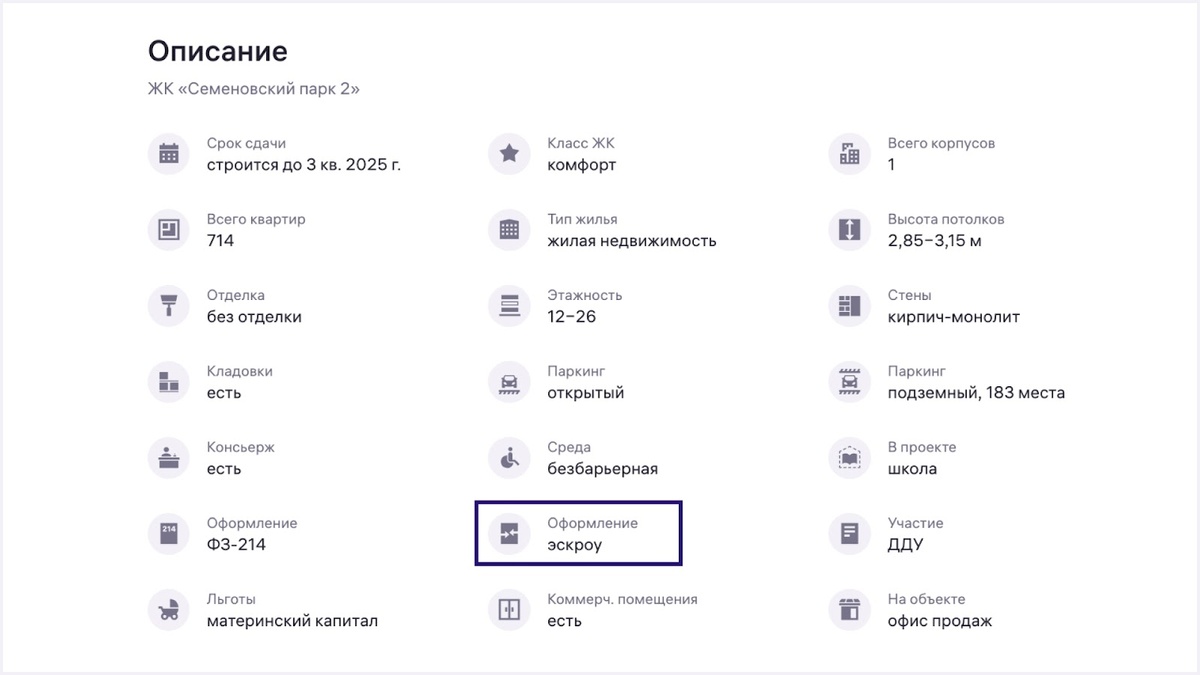The width and height of the screenshot is (1200, 675).
Task: Click the floors icon next to Этажность
Action: coord(508,306)
